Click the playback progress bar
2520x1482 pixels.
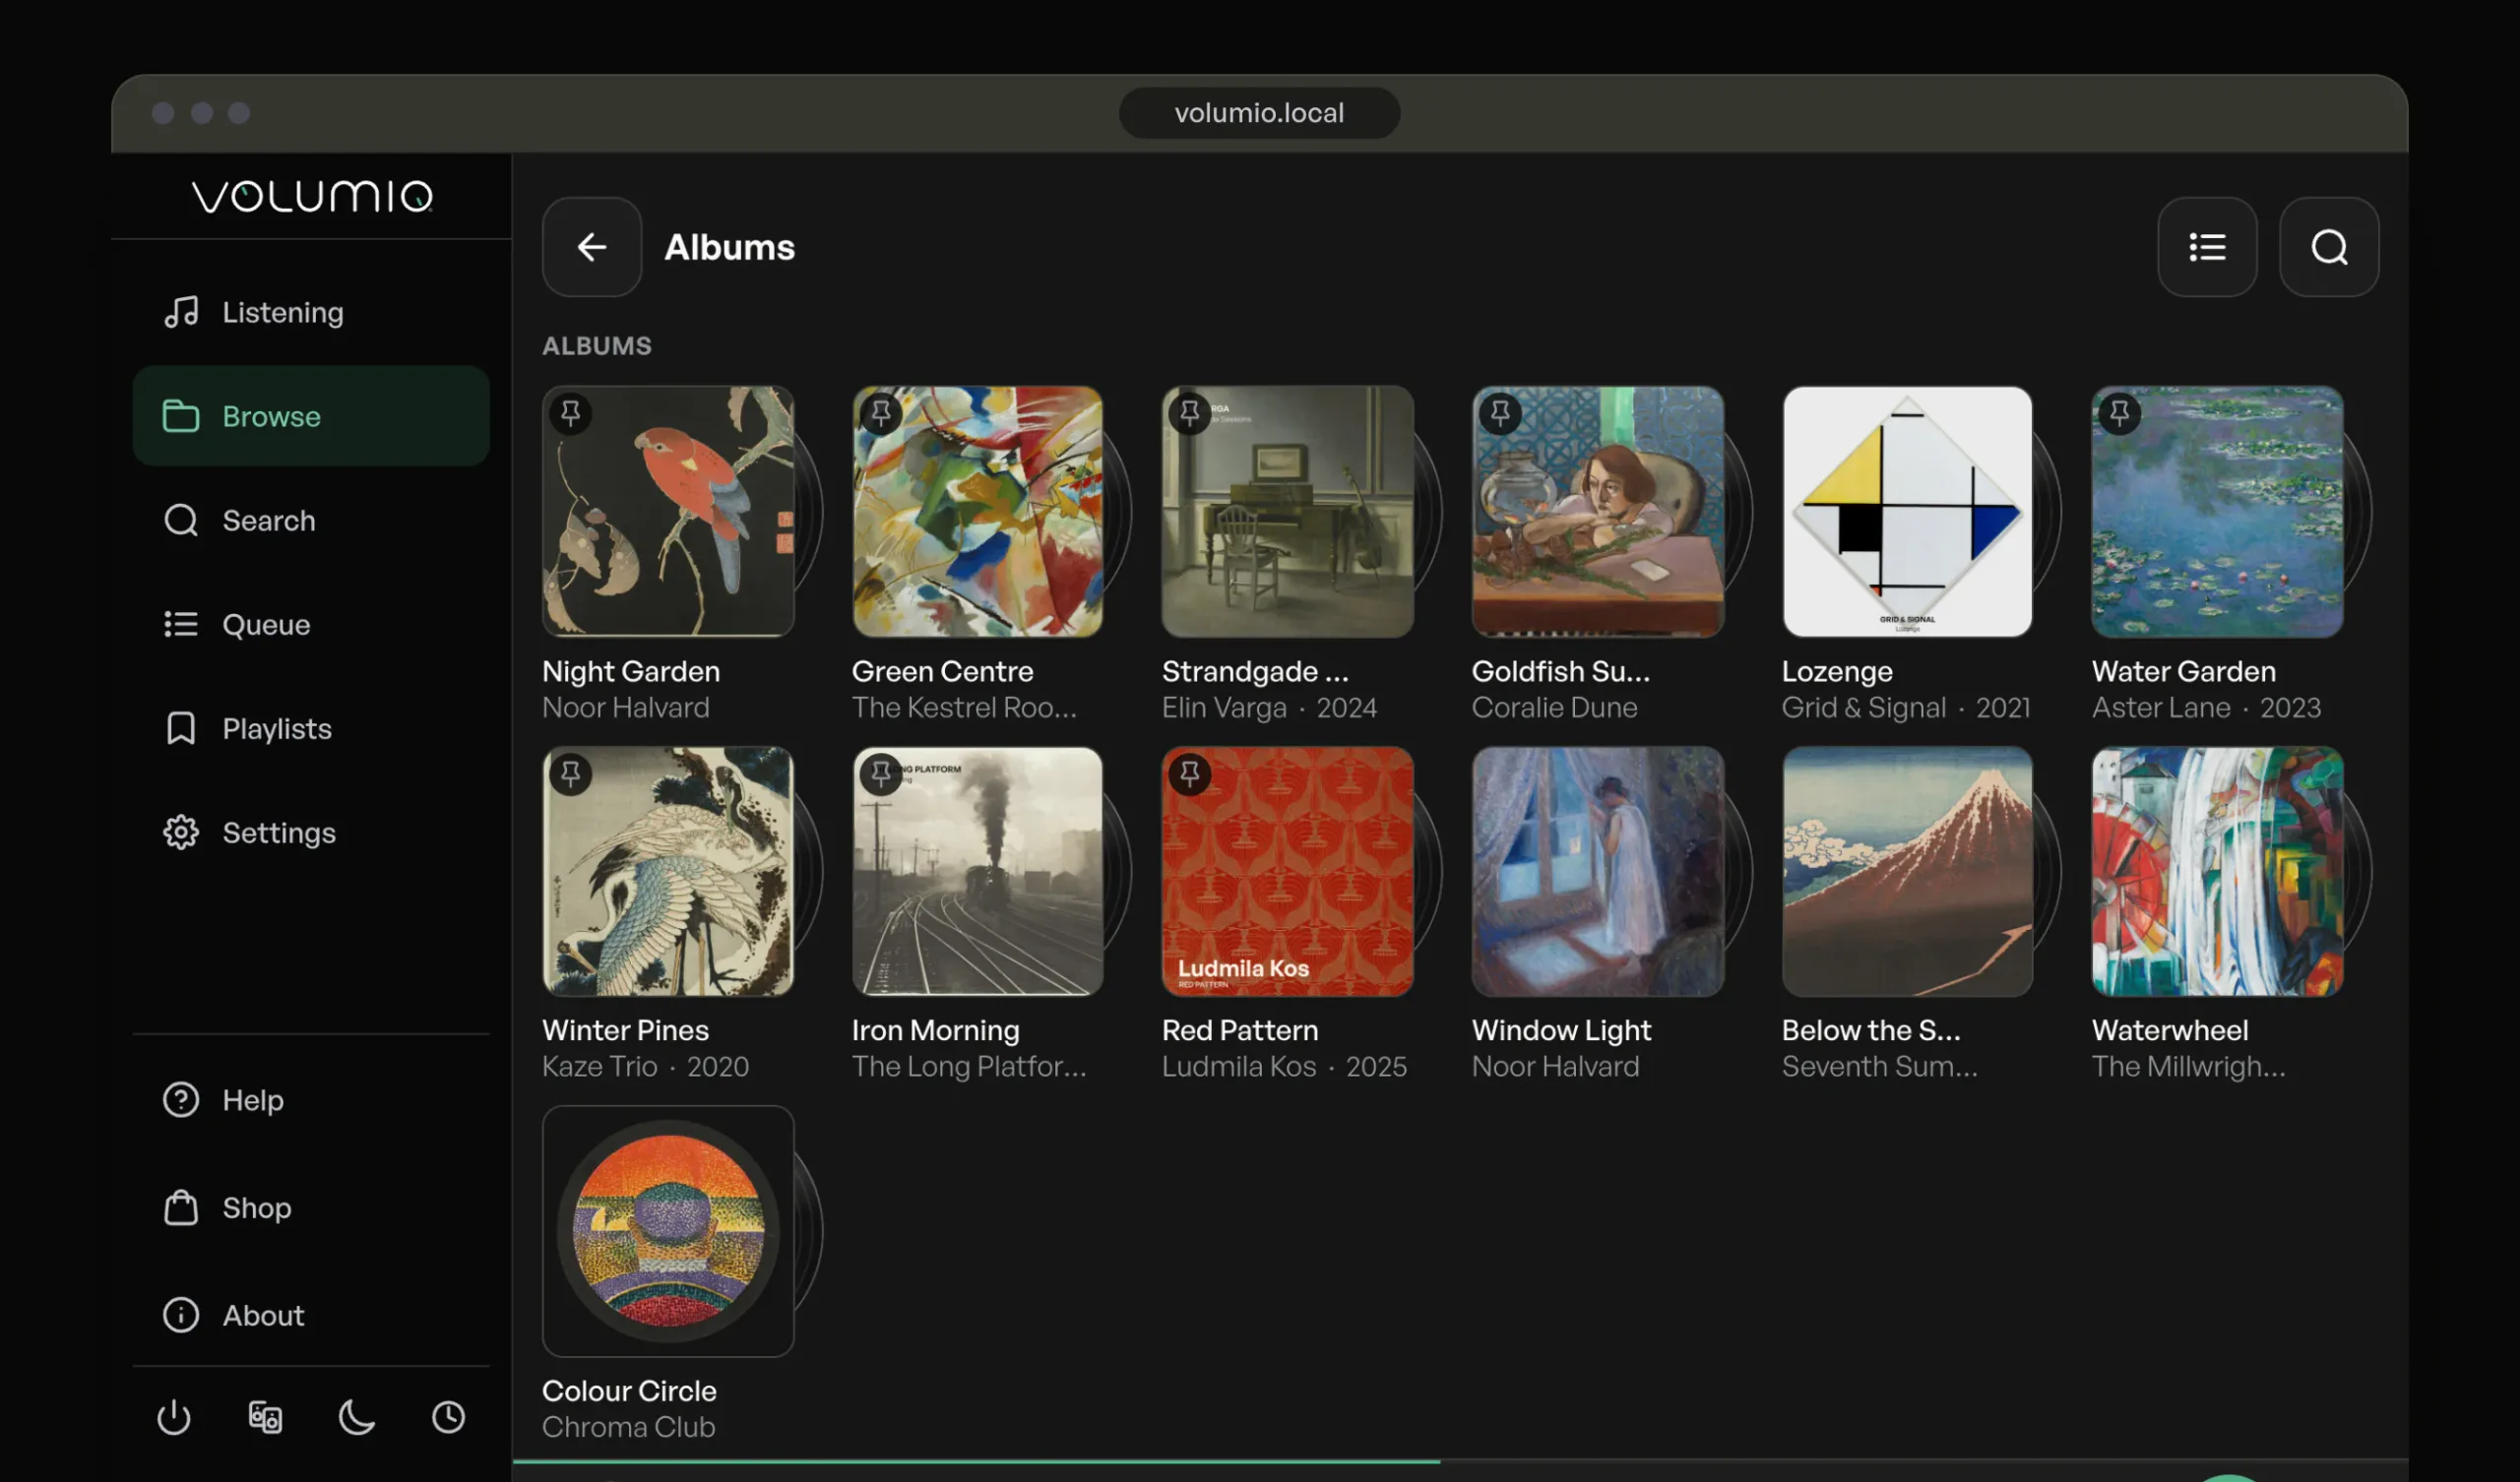tap(1460, 1461)
